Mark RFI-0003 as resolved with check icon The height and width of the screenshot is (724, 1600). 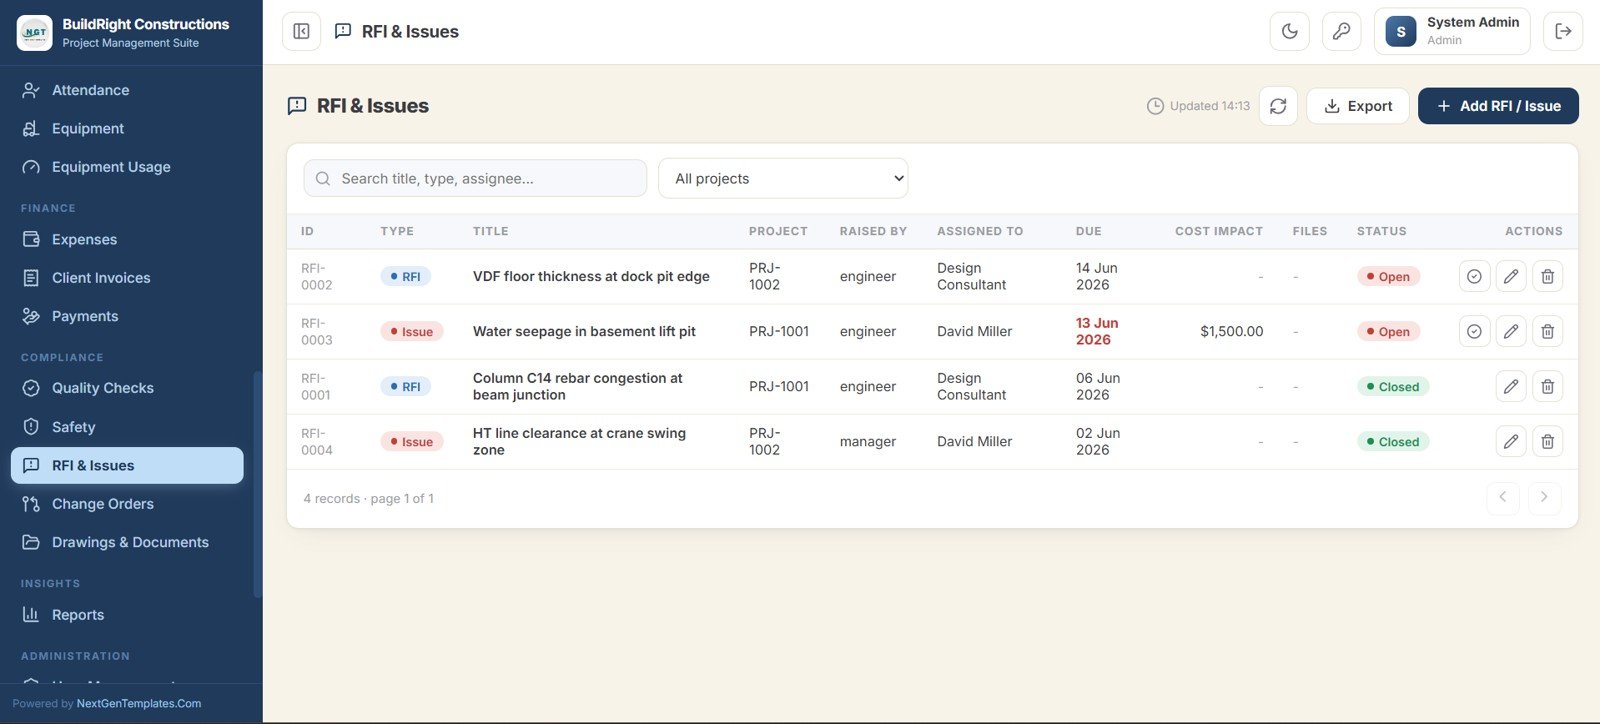pyautogui.click(x=1474, y=331)
